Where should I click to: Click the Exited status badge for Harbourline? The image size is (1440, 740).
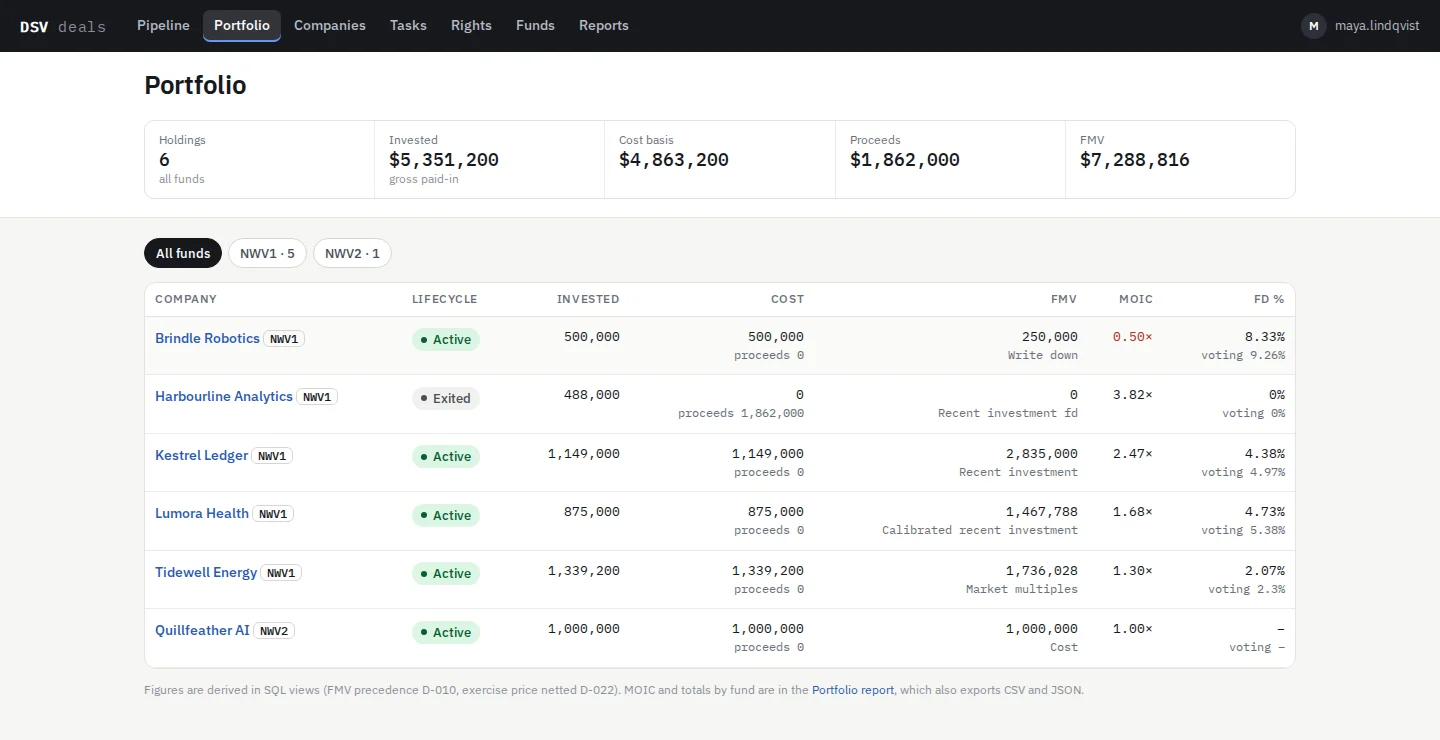(x=446, y=398)
